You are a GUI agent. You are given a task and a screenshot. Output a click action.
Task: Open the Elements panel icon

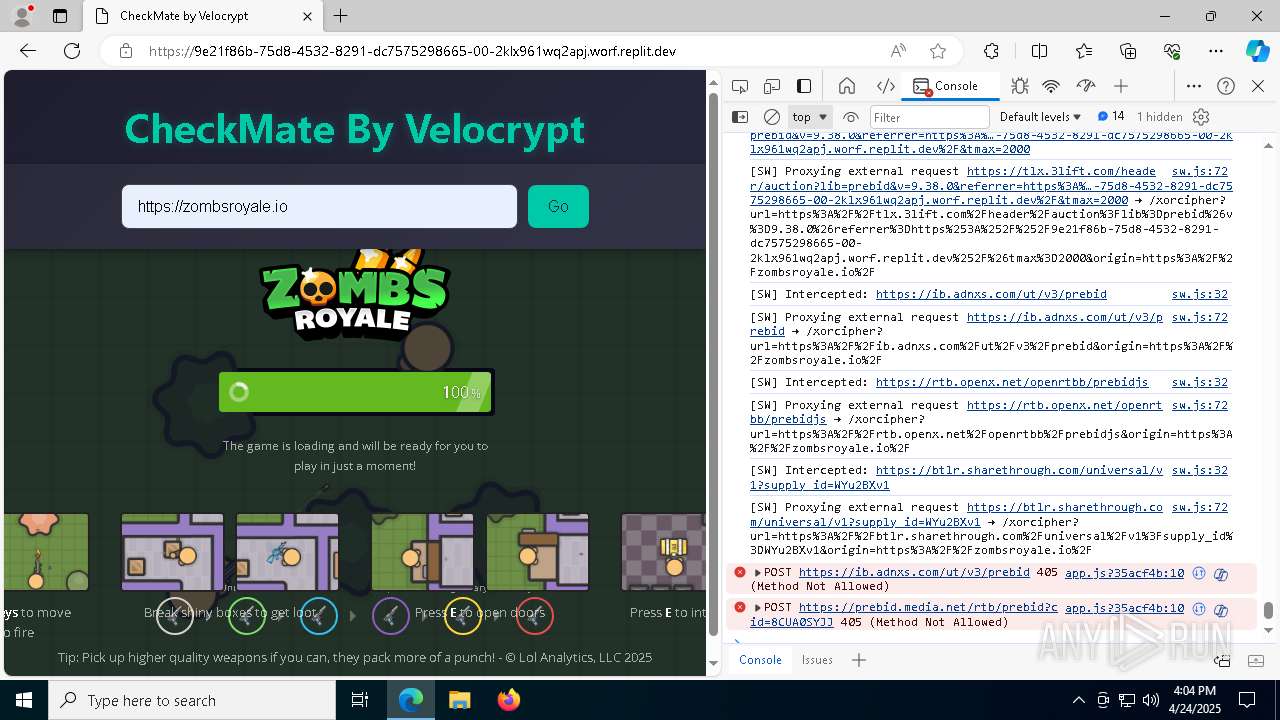885,86
